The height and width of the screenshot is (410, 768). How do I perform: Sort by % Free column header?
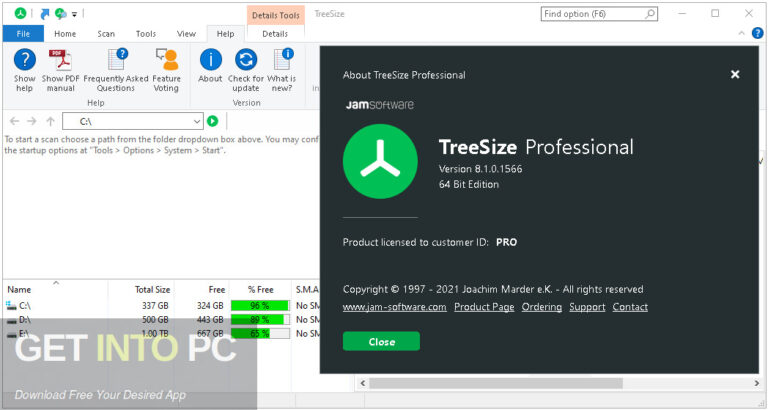[x=260, y=289]
